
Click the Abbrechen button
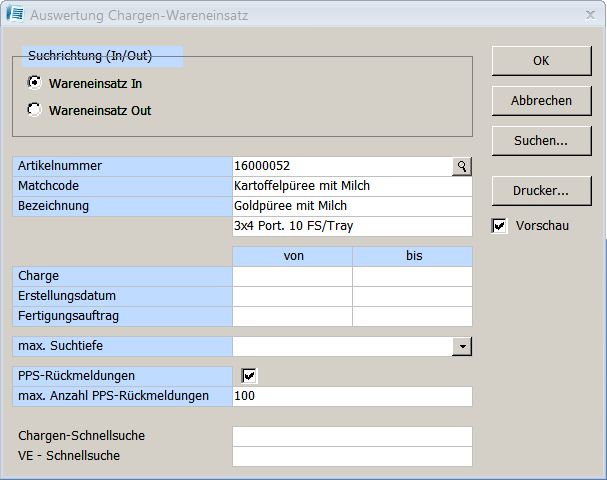click(x=541, y=101)
